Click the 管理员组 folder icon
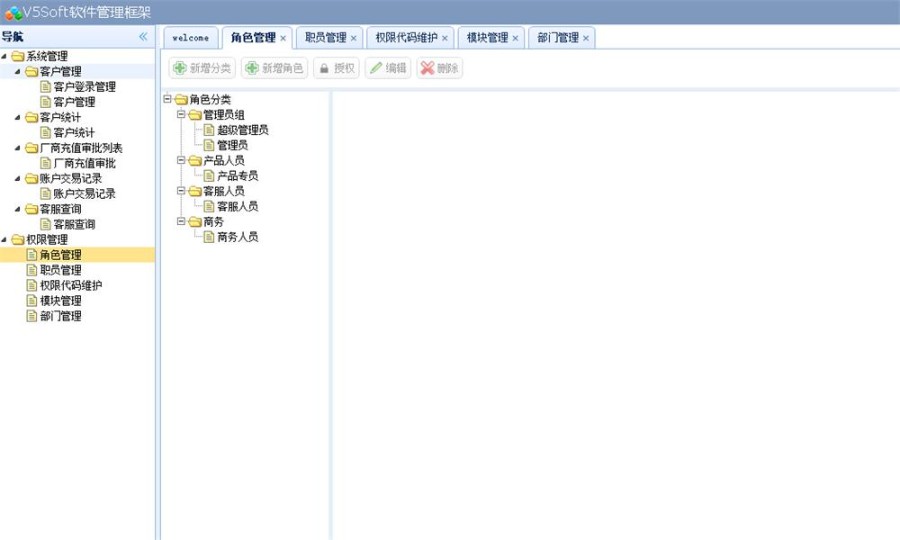Image resolution: width=900 pixels, height=540 pixels. [195, 115]
